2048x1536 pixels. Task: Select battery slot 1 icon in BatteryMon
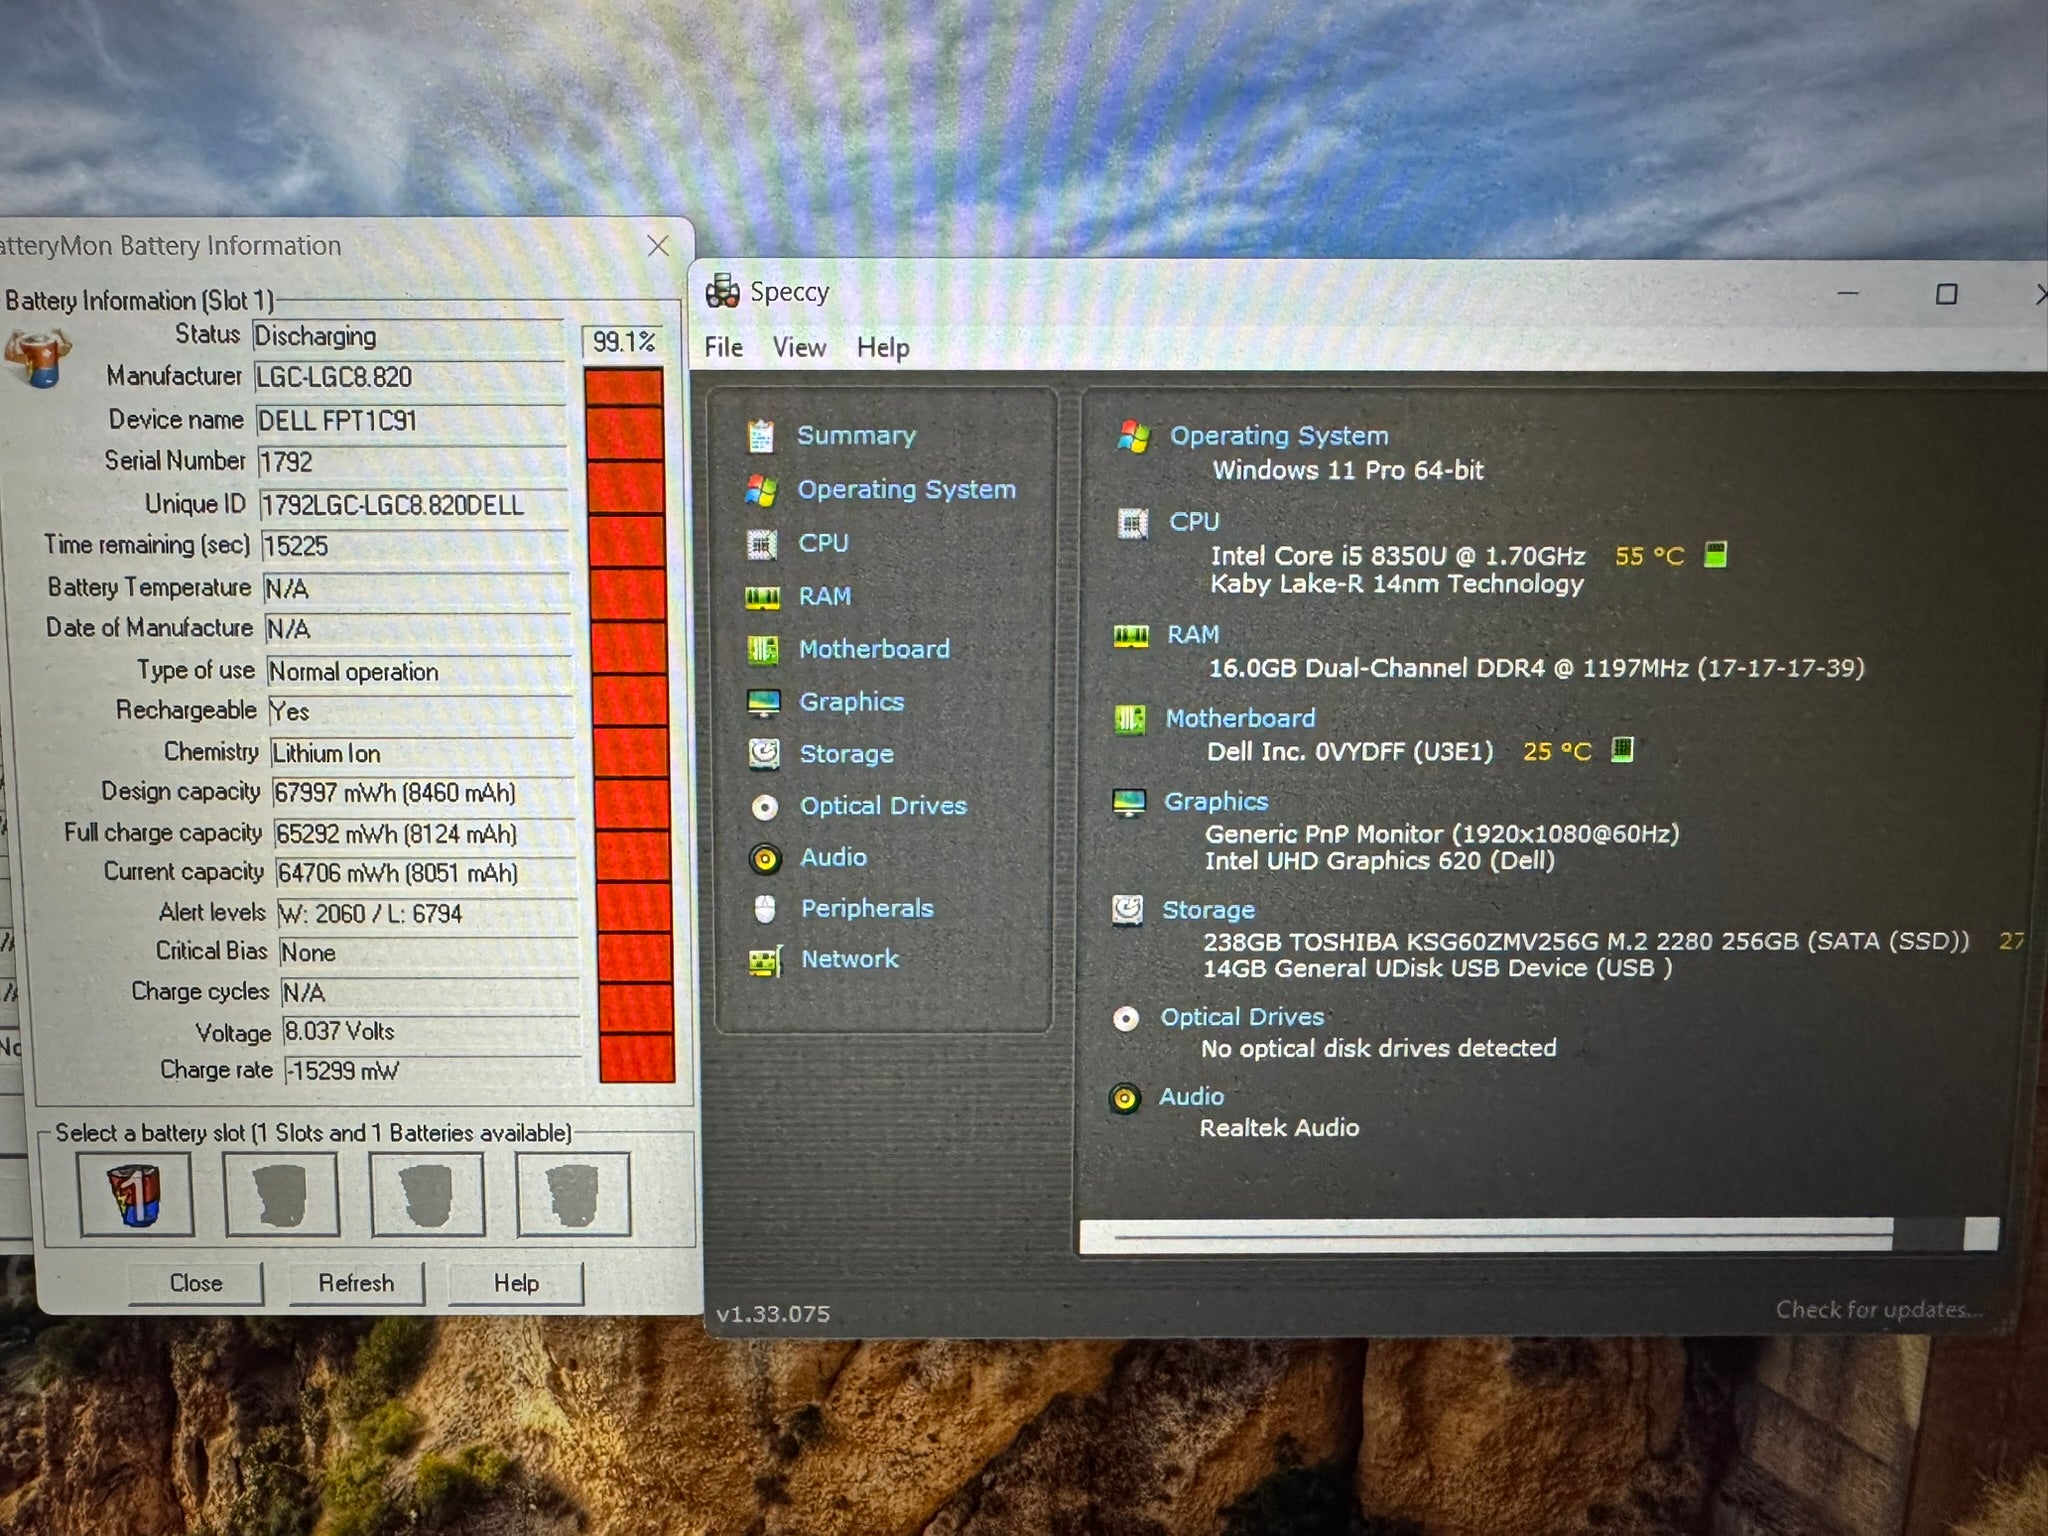click(136, 1194)
